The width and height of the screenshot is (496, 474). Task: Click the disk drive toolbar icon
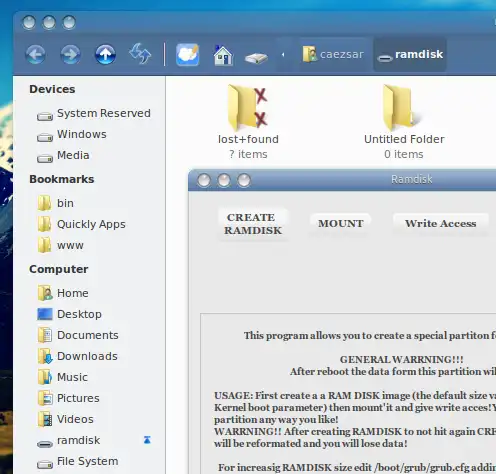pos(256,58)
